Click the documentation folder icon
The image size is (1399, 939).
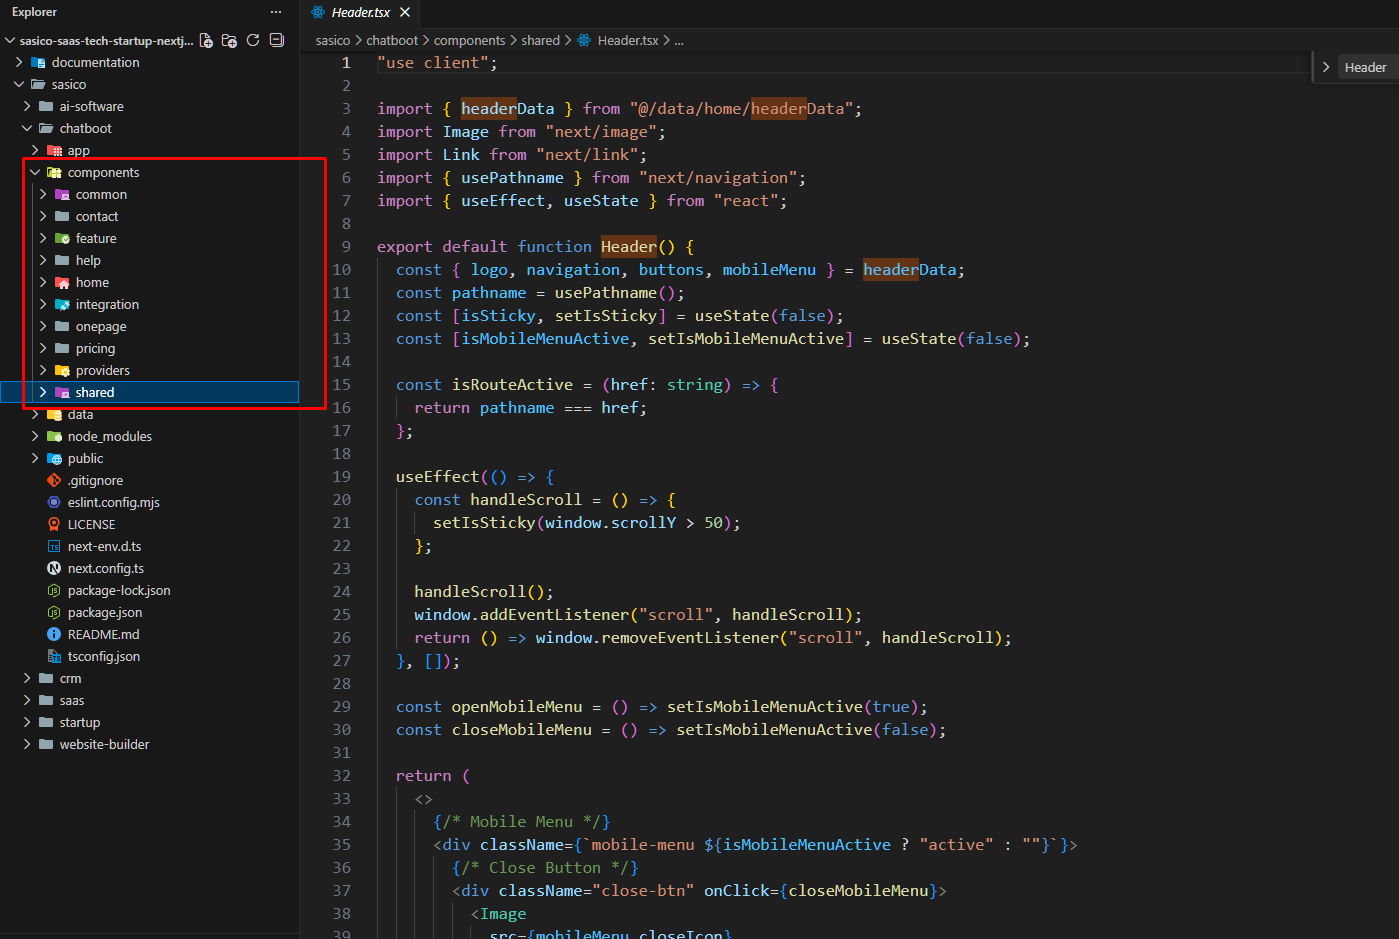click(x=38, y=62)
